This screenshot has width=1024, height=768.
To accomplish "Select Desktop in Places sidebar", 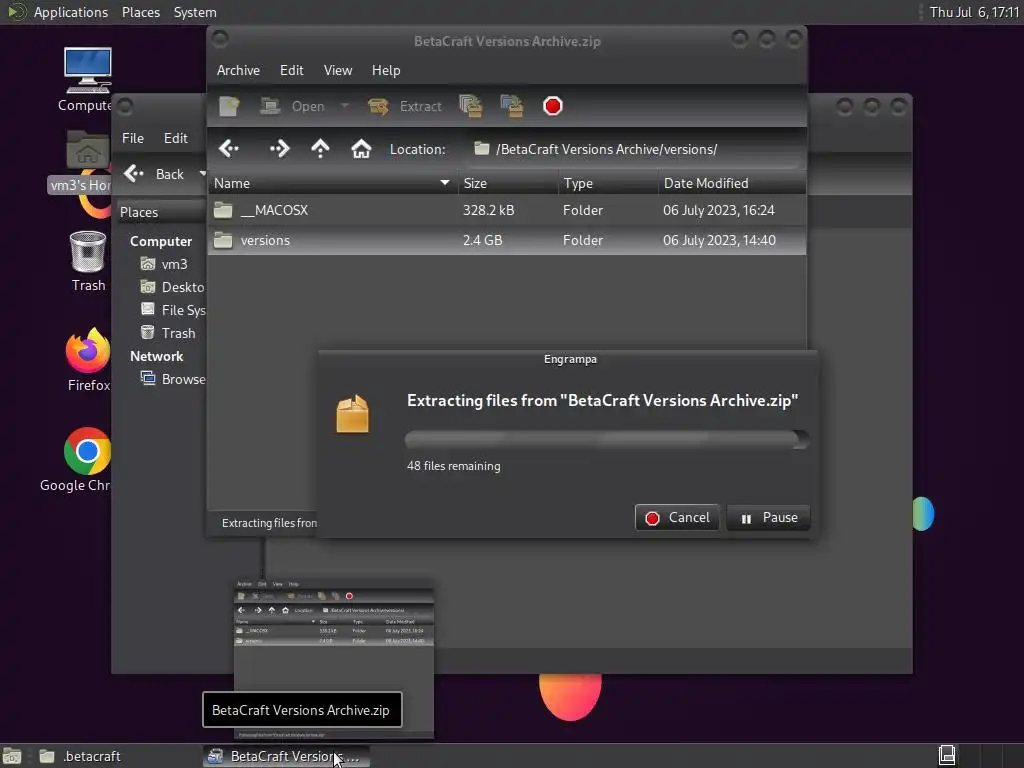I will pyautogui.click(x=174, y=287).
